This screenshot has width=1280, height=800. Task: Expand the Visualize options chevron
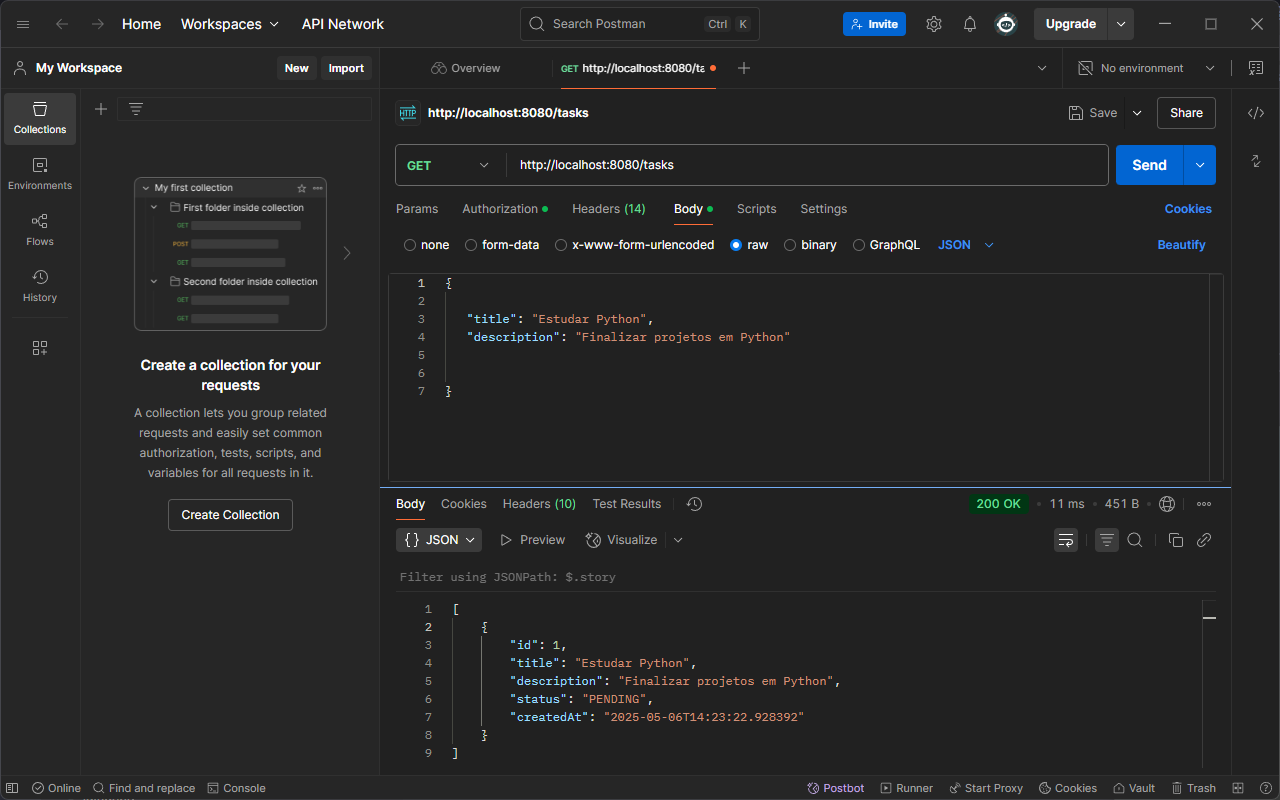(678, 540)
